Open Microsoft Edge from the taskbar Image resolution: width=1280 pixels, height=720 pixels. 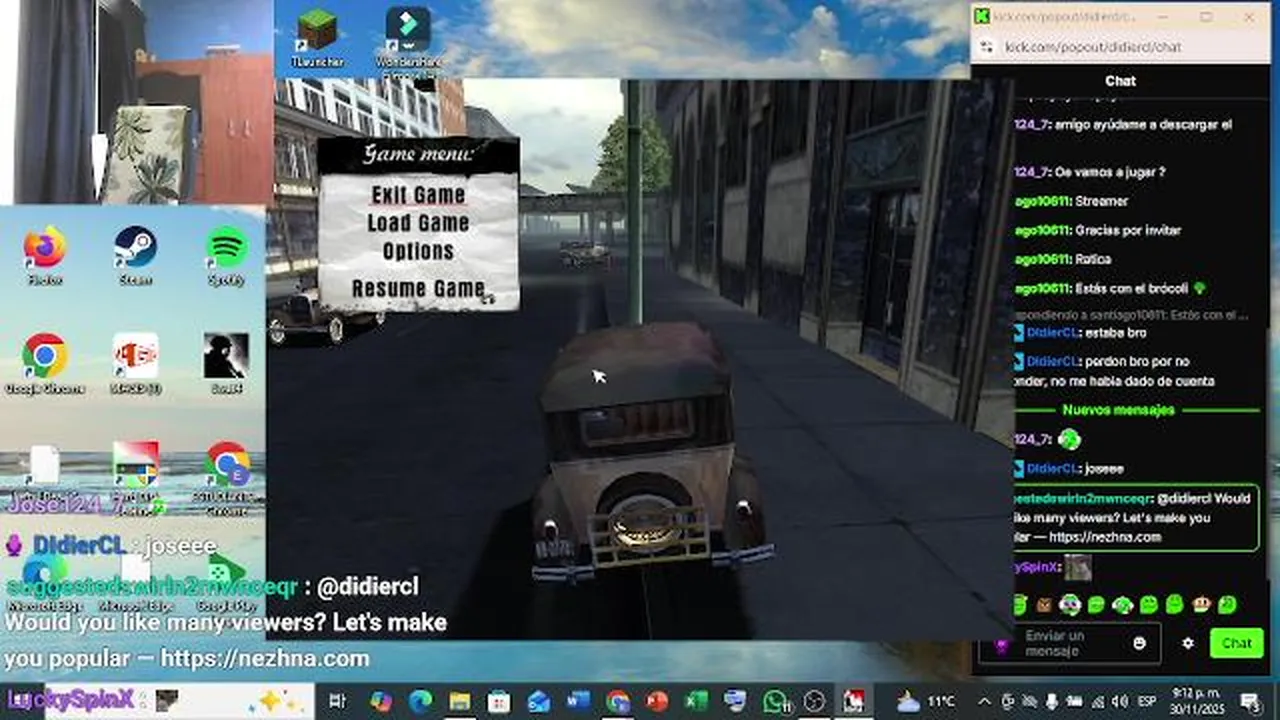(420, 701)
